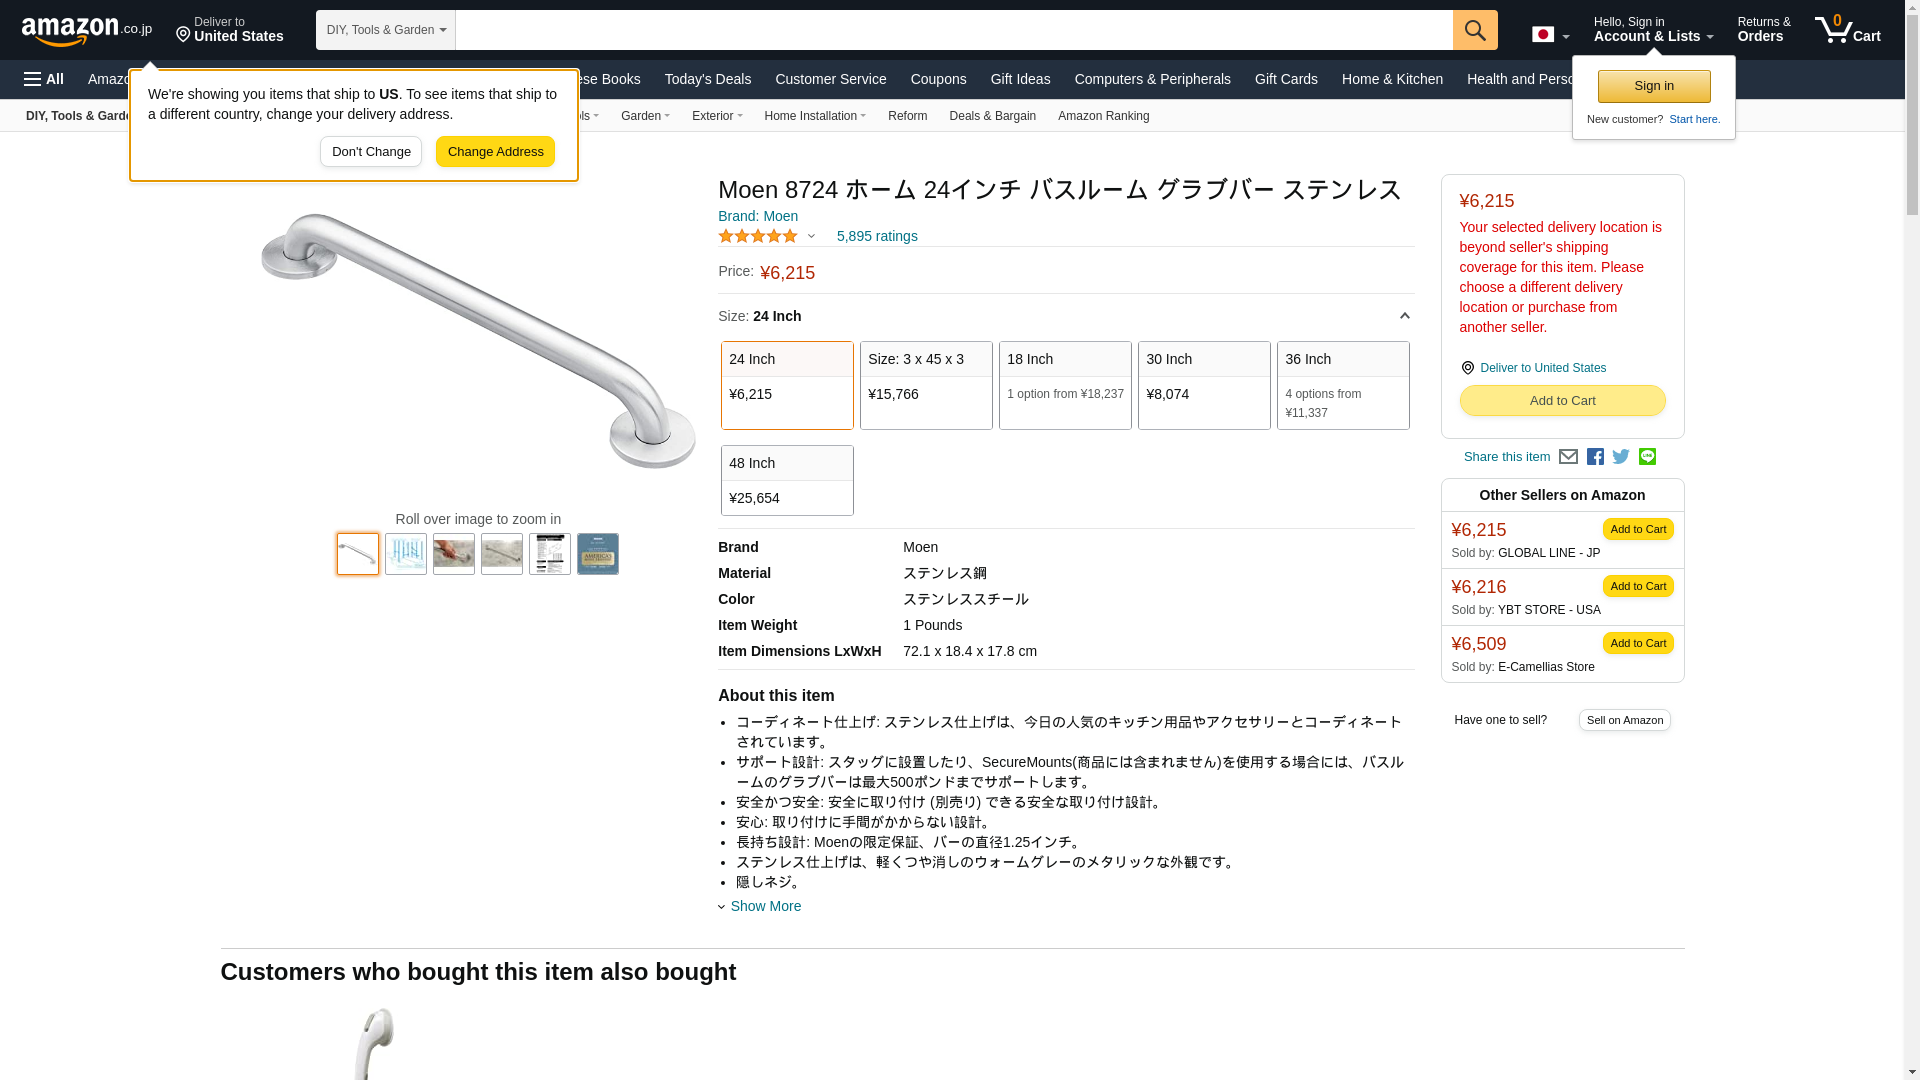Open the Garden submenu

(645, 116)
